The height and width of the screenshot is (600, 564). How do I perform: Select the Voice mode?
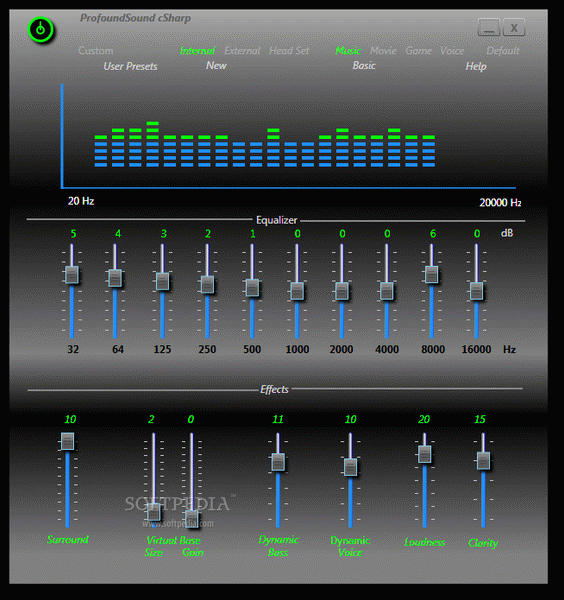[x=452, y=51]
